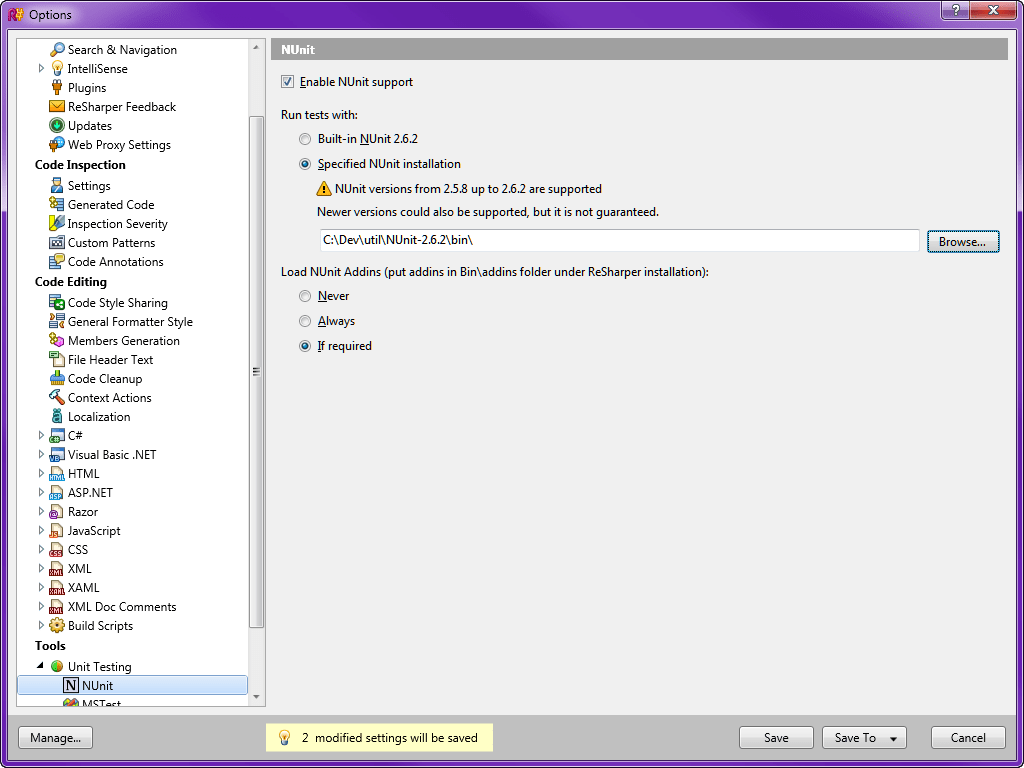Image resolution: width=1024 pixels, height=768 pixels.
Task: Click the Localization icon
Action: pyautogui.click(x=57, y=416)
